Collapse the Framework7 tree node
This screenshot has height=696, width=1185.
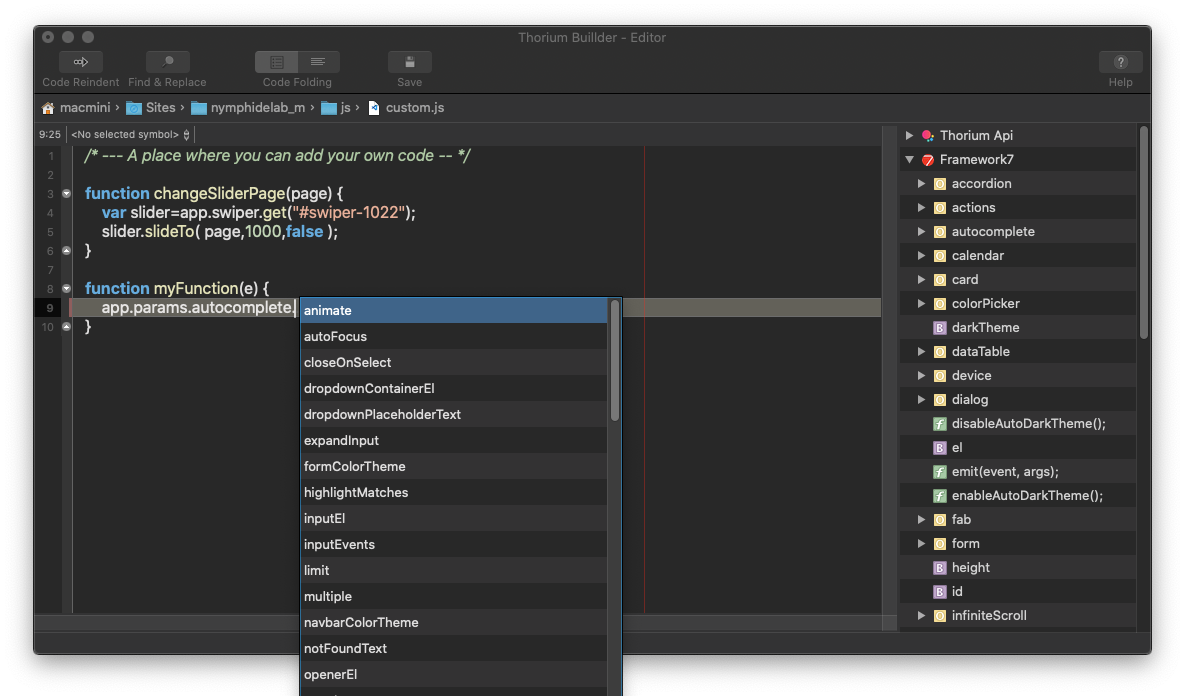(909, 160)
